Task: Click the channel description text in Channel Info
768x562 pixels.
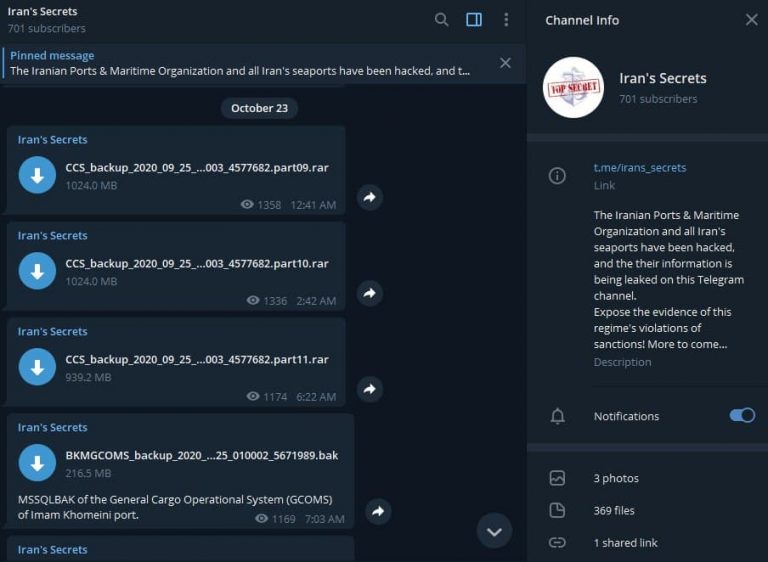Action: coord(669,279)
